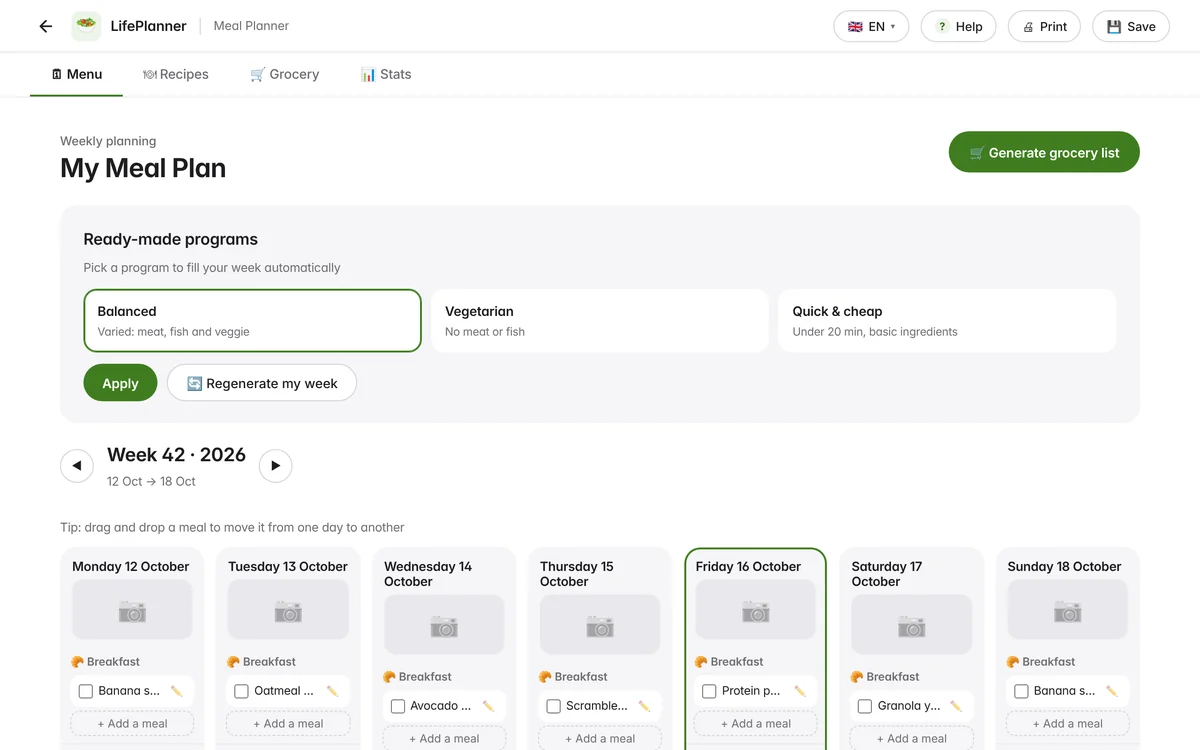This screenshot has width=1200, height=750.
Task: Add a meal on Saturday 17 October
Action: pos(912,739)
